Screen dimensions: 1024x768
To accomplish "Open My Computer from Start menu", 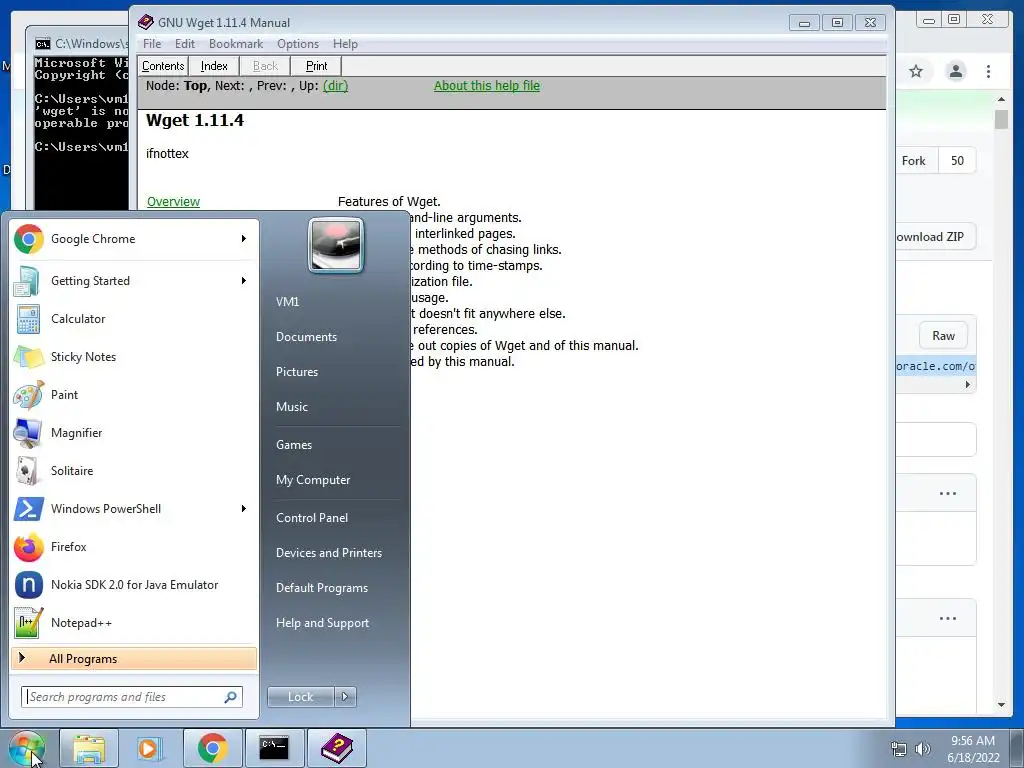I will pos(313,480).
